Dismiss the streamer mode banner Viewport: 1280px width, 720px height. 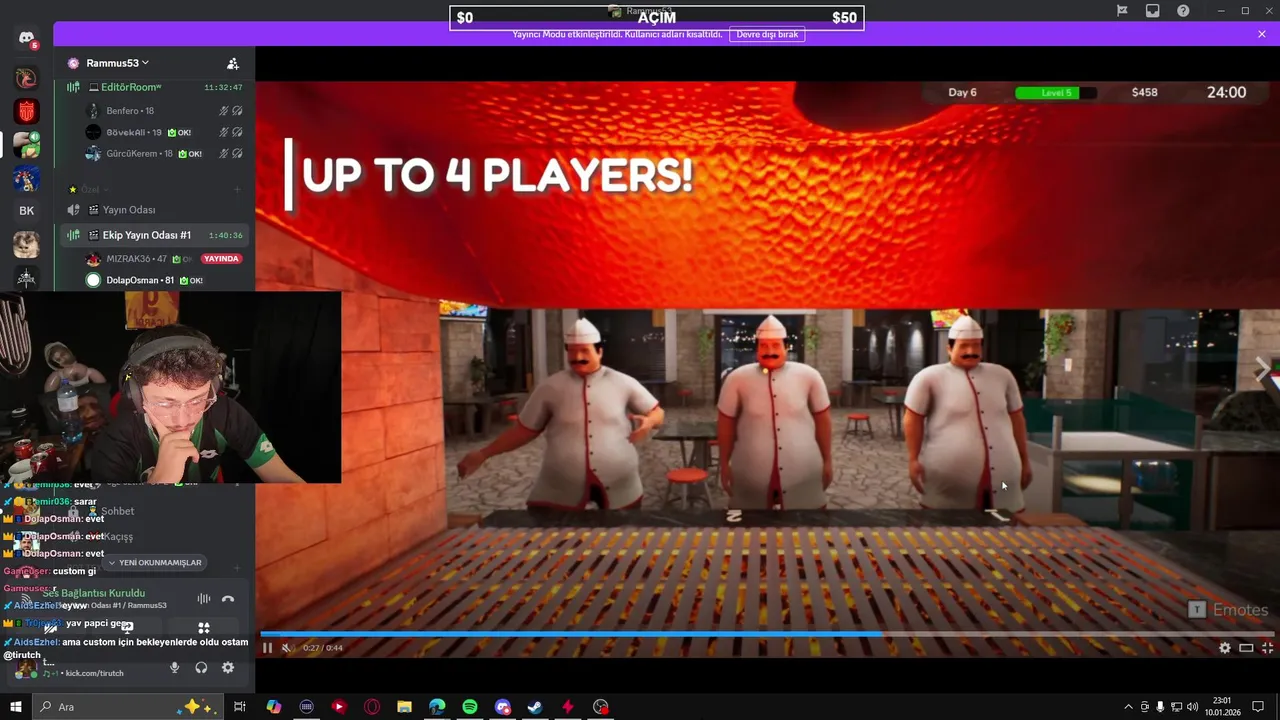pyautogui.click(x=1262, y=34)
